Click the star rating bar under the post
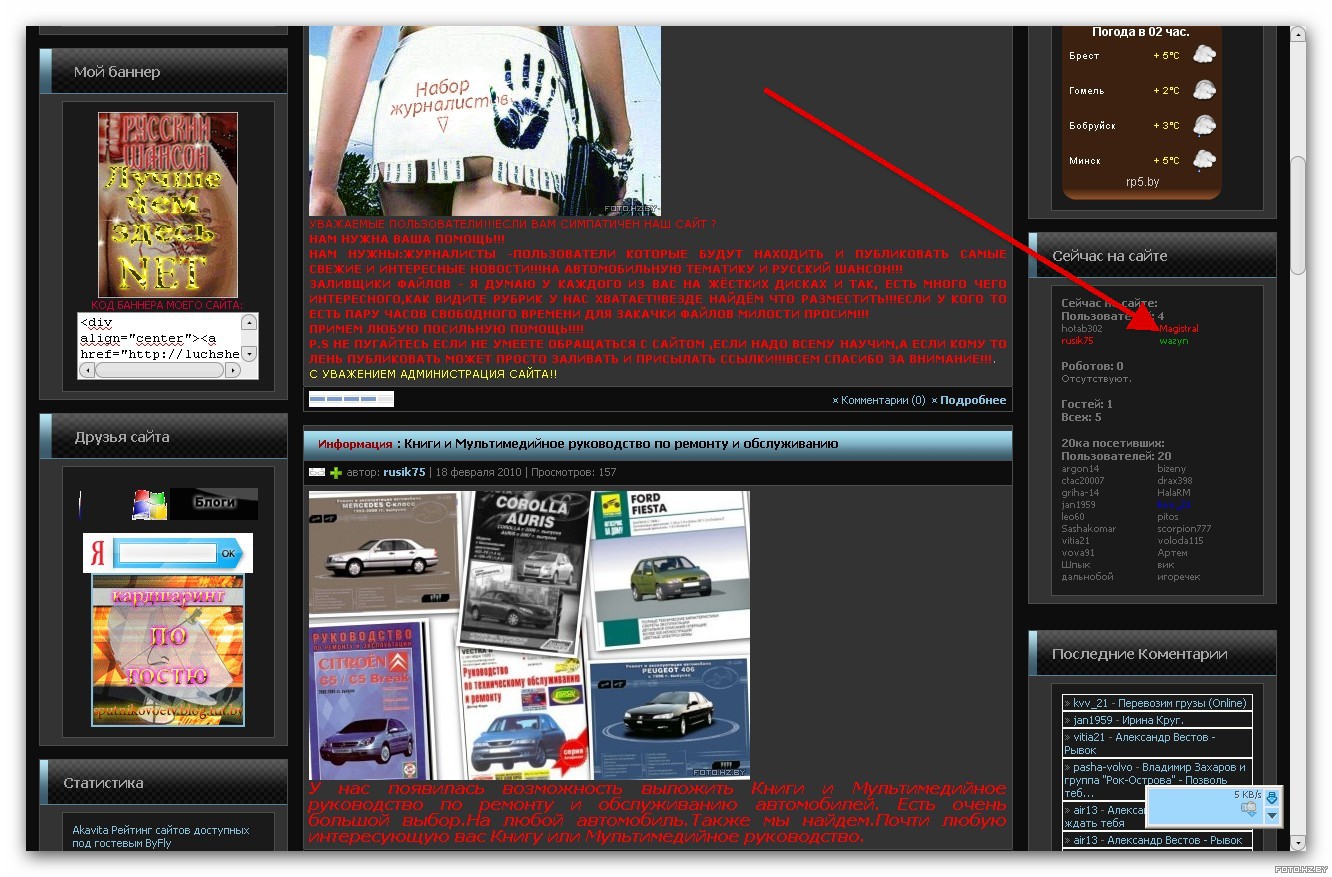Viewport: 1332px width, 877px height. [x=351, y=399]
